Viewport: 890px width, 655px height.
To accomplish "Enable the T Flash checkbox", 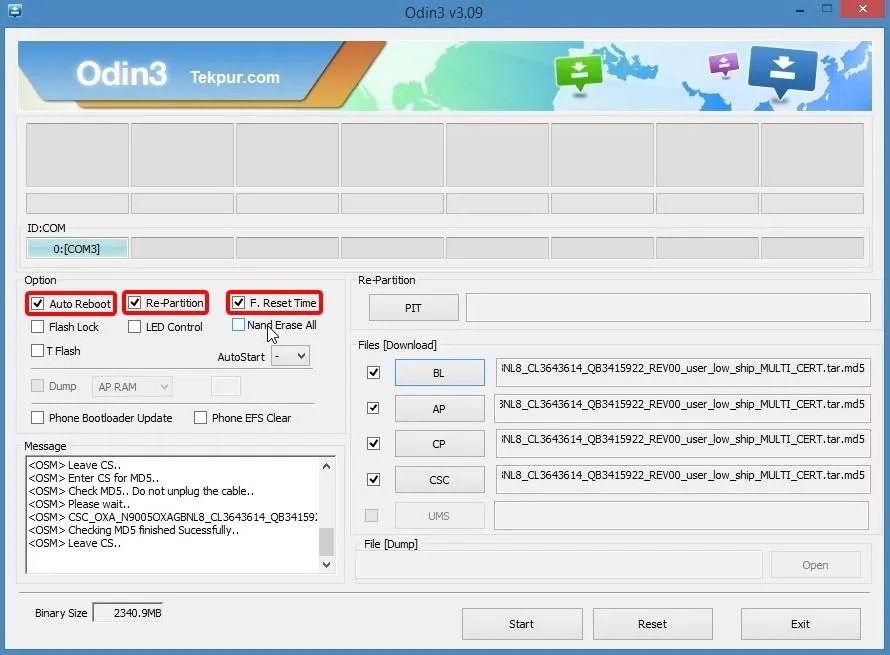I will 37,350.
